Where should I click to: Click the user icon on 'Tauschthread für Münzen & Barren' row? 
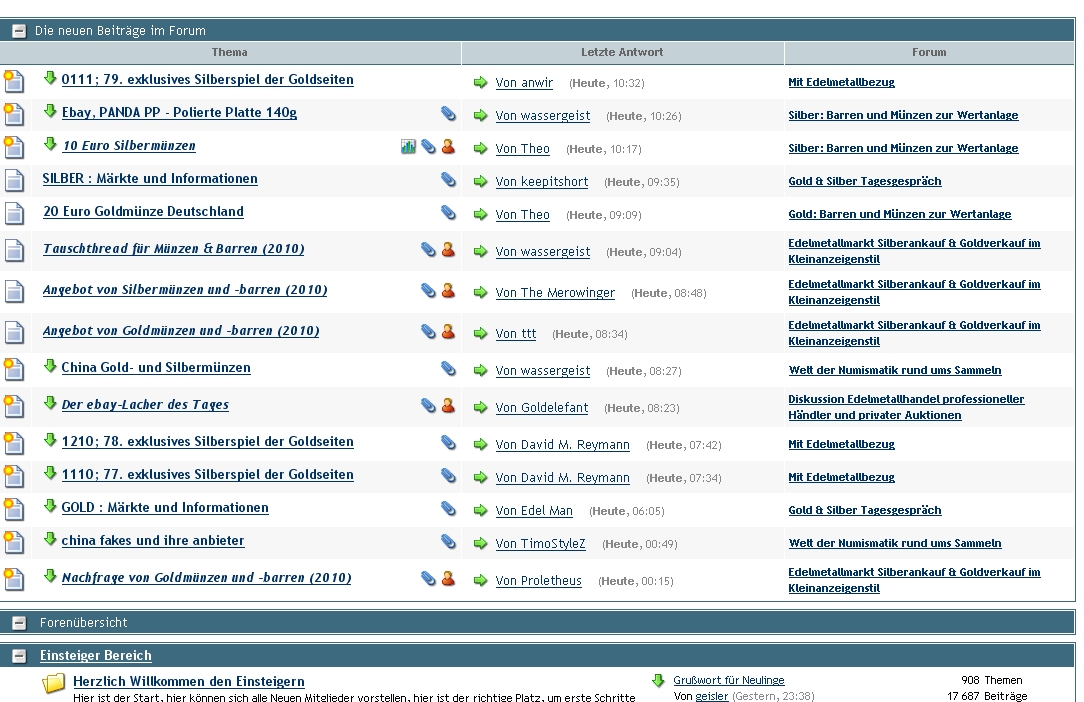449,250
